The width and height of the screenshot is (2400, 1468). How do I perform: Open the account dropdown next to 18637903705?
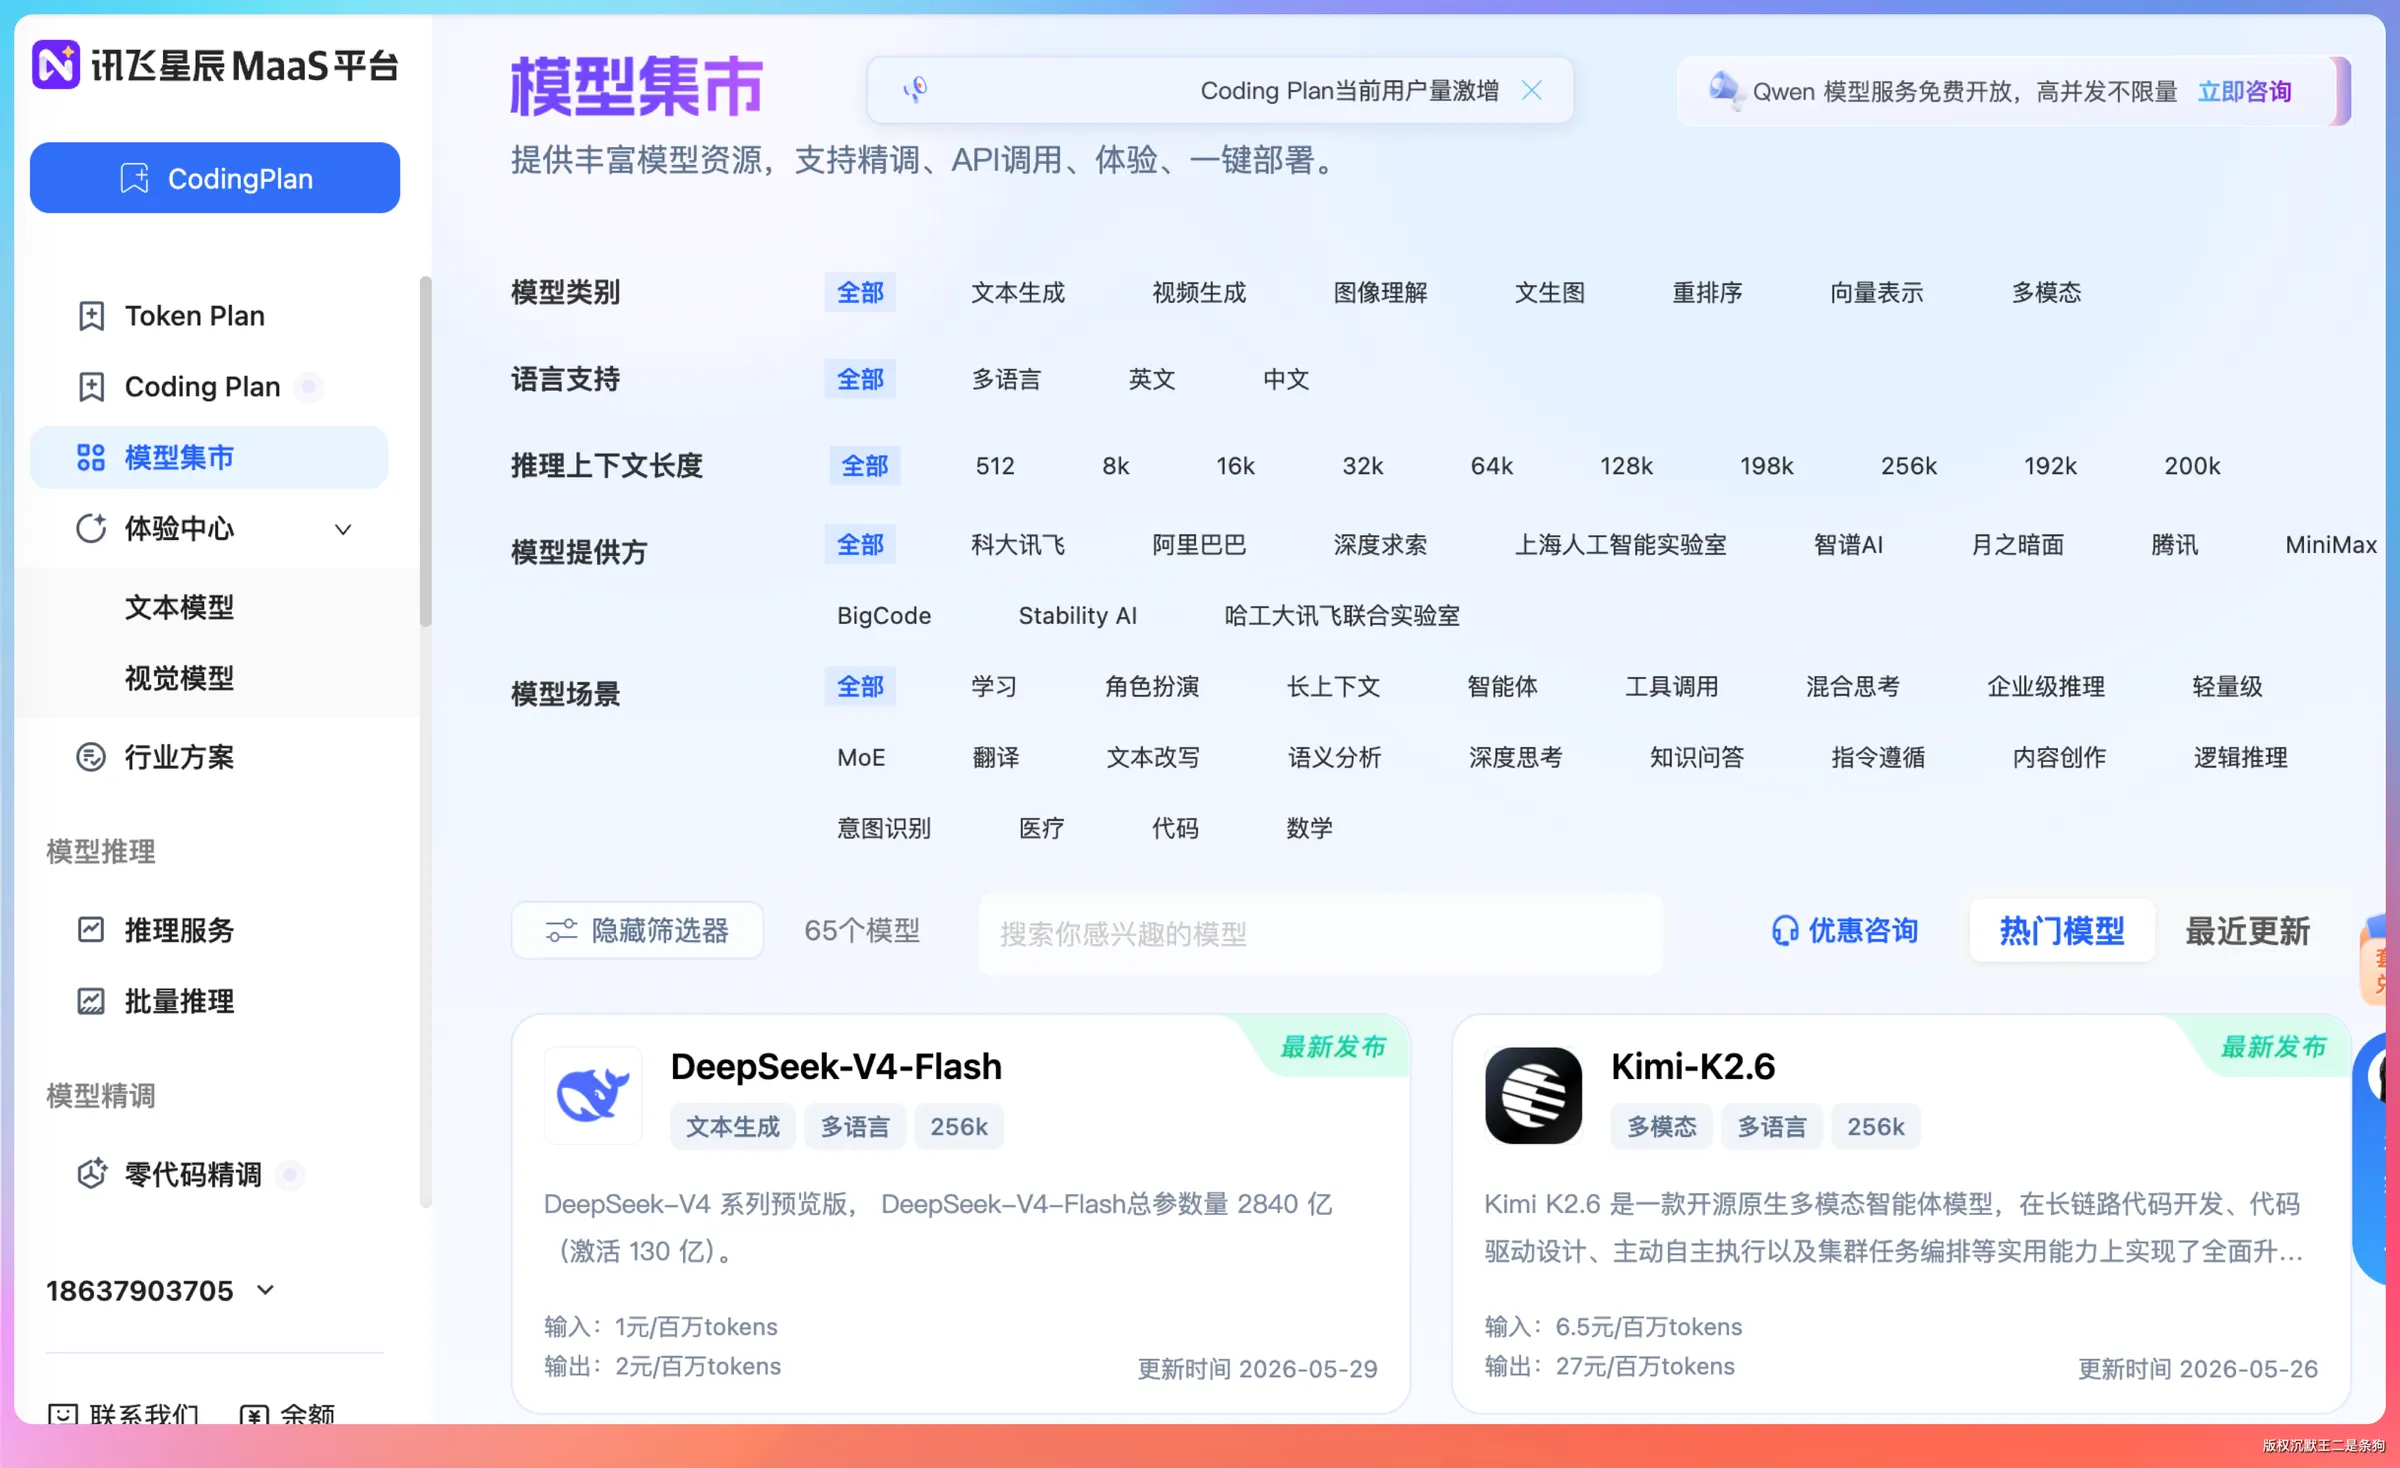pyautogui.click(x=265, y=1290)
